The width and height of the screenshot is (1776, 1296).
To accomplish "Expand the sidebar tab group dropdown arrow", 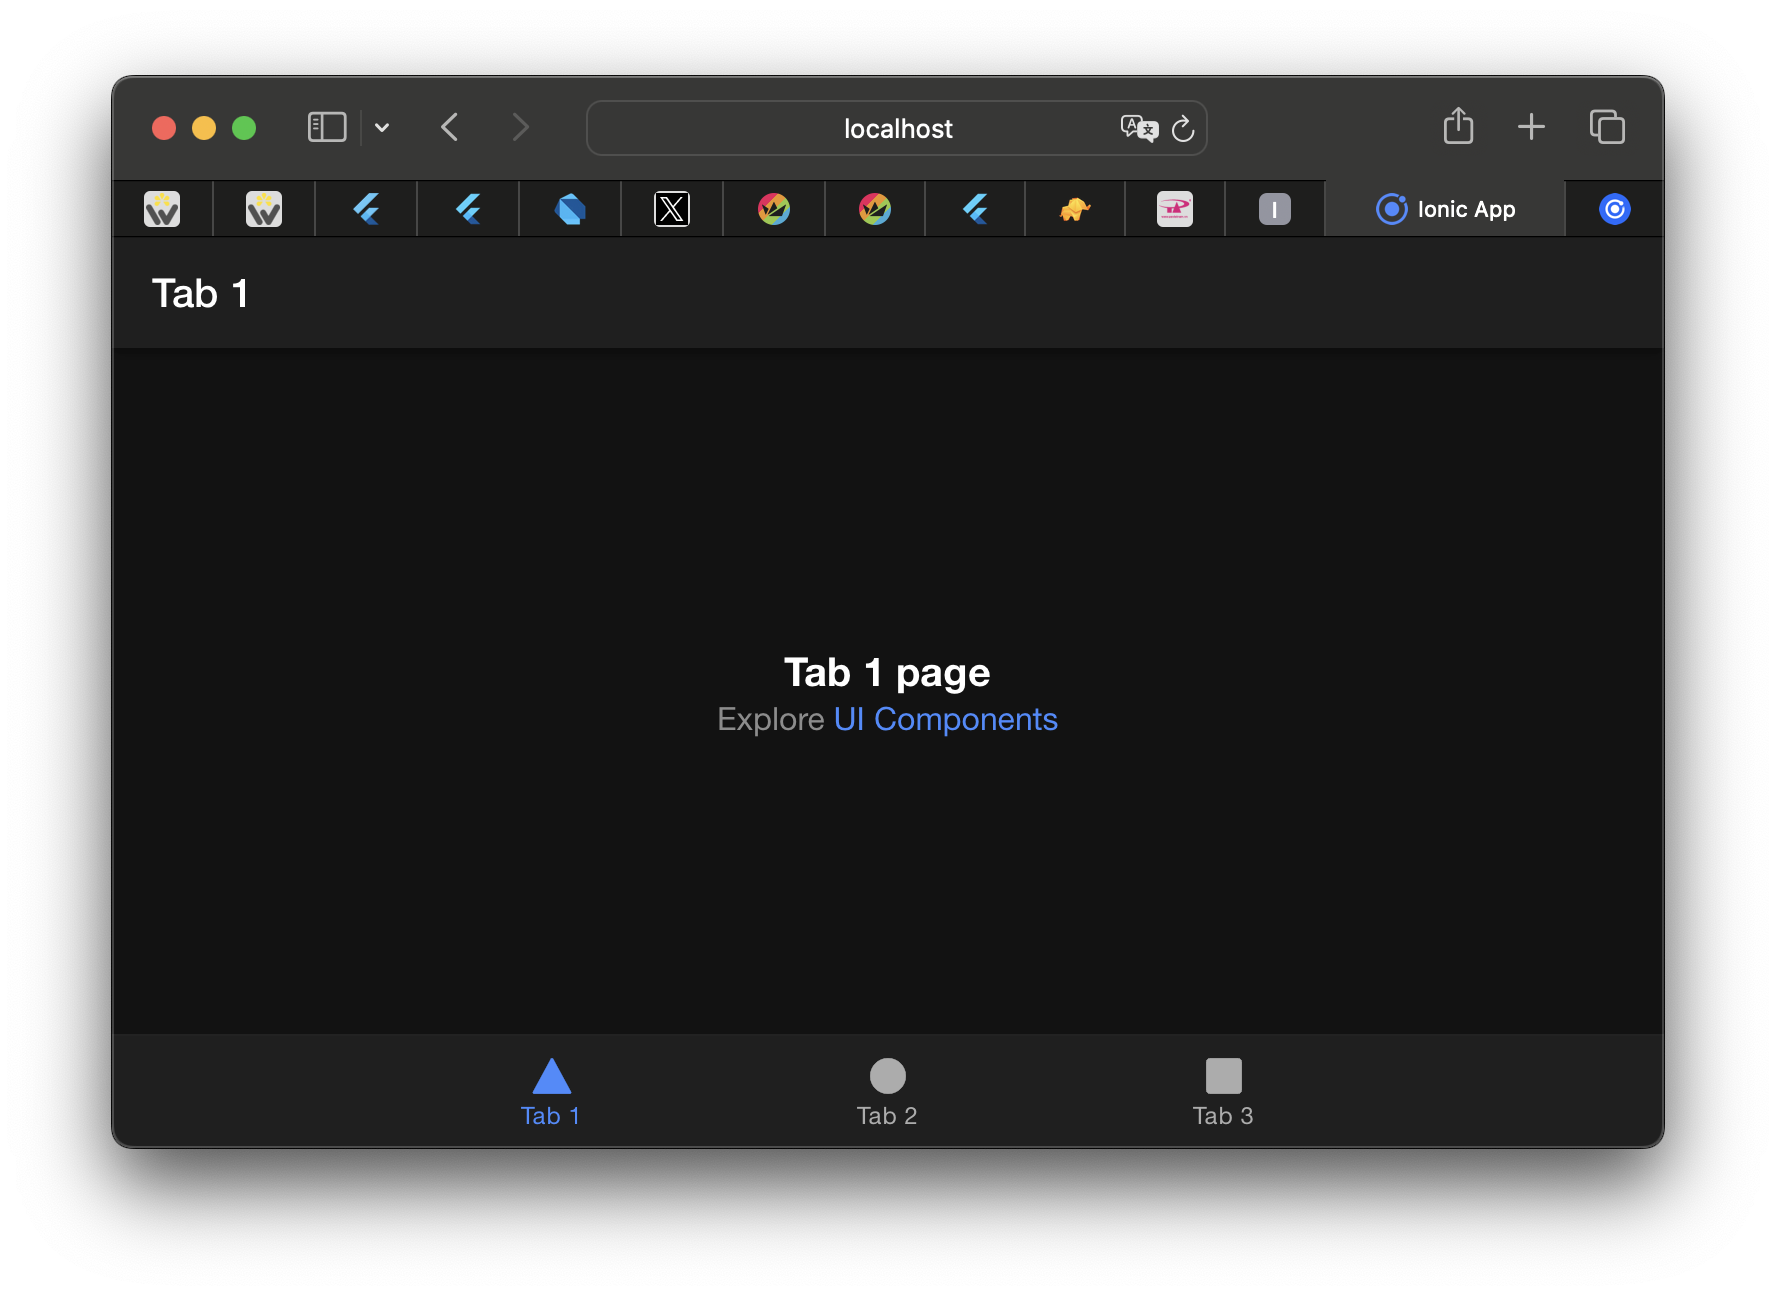I will click(382, 128).
